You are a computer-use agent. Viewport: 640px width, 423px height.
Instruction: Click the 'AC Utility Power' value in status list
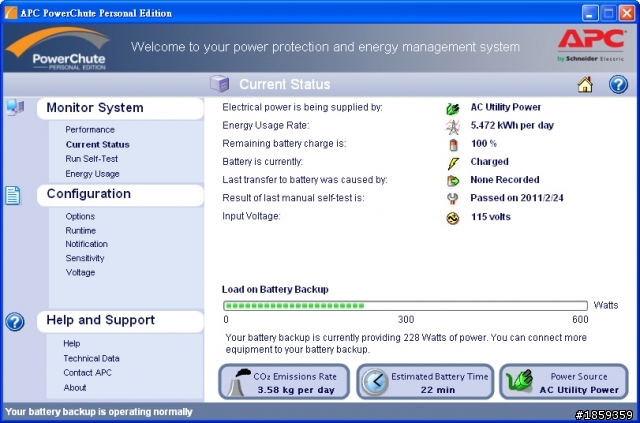pyautogui.click(x=505, y=107)
